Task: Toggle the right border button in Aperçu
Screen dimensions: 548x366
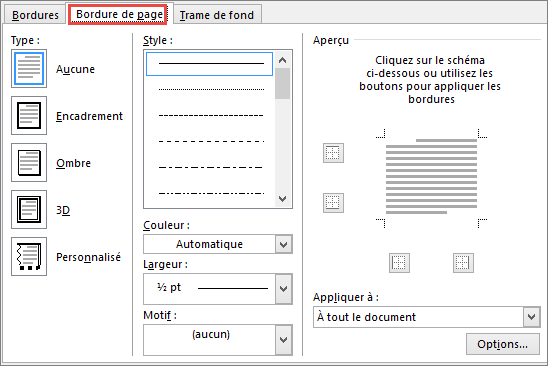Action: pyautogui.click(x=463, y=263)
